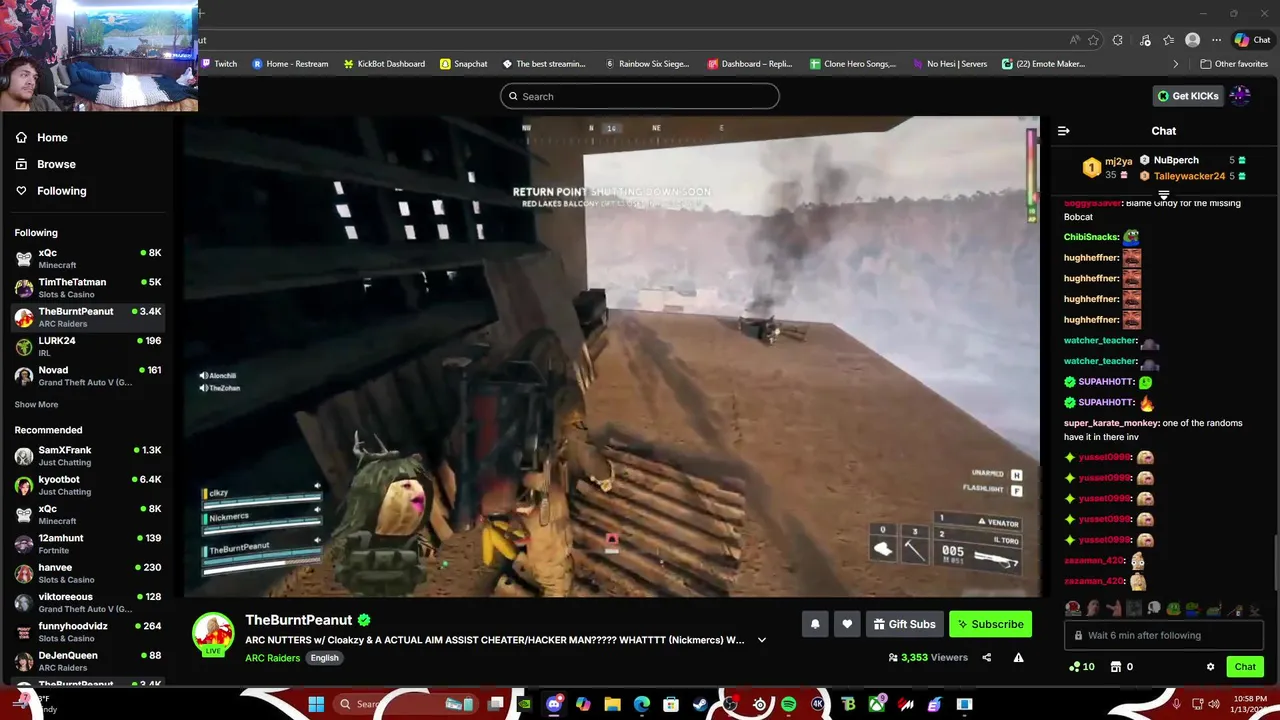Open kyootbot recommended channel
The height and width of the screenshot is (720, 1280).
88,485
